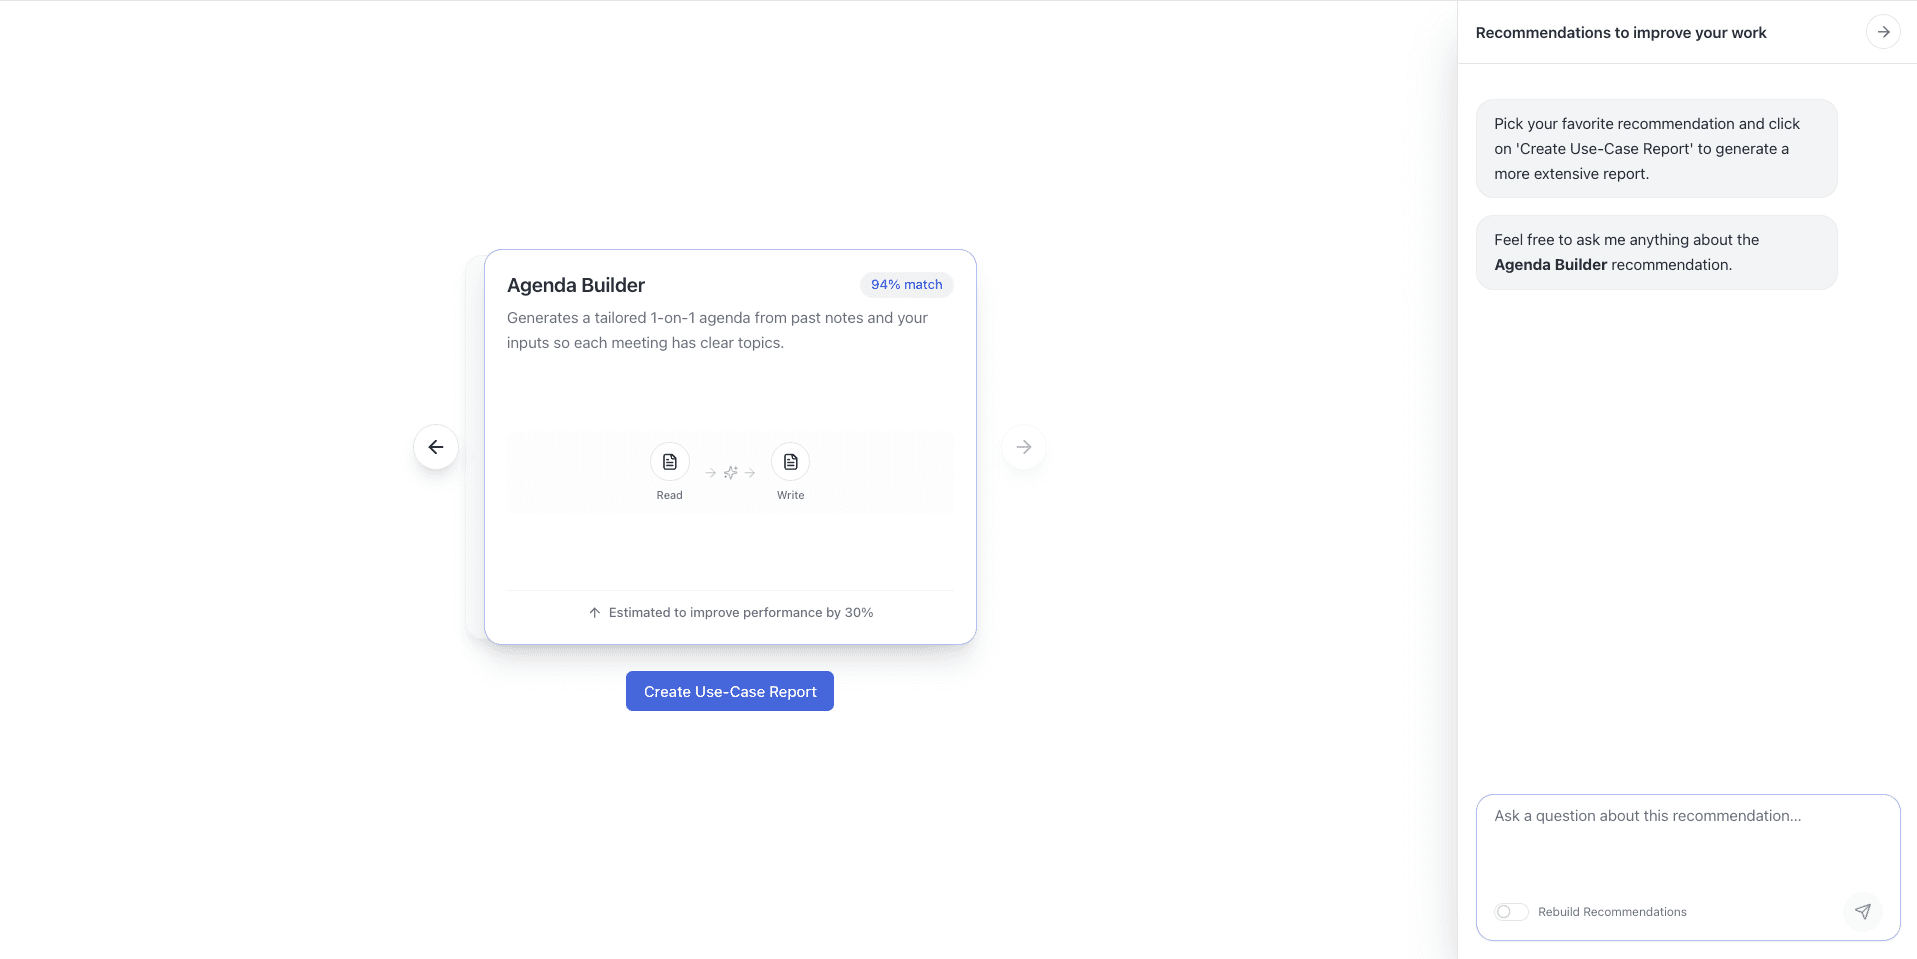
Task: Click the Rebuild Recommendations label
Action: point(1612,912)
